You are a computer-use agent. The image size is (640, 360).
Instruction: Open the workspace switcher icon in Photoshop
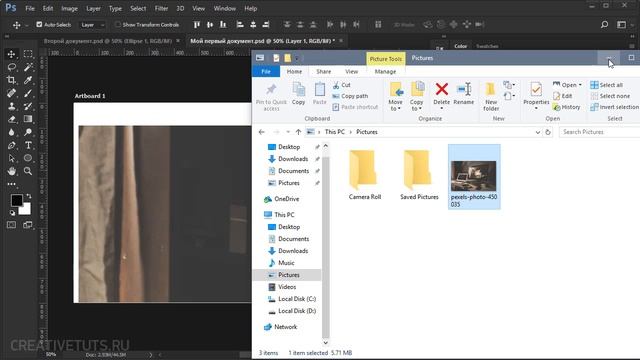pyautogui.click(x=621, y=24)
